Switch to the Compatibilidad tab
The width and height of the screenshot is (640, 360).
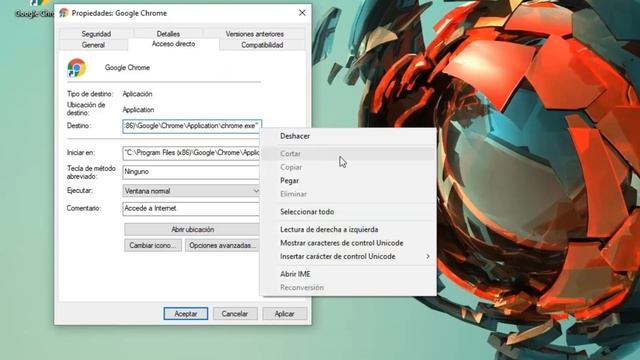pos(262,45)
